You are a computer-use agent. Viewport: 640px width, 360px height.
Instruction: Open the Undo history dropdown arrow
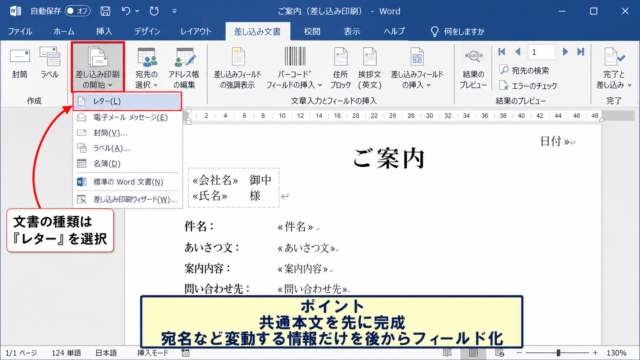tap(137, 11)
